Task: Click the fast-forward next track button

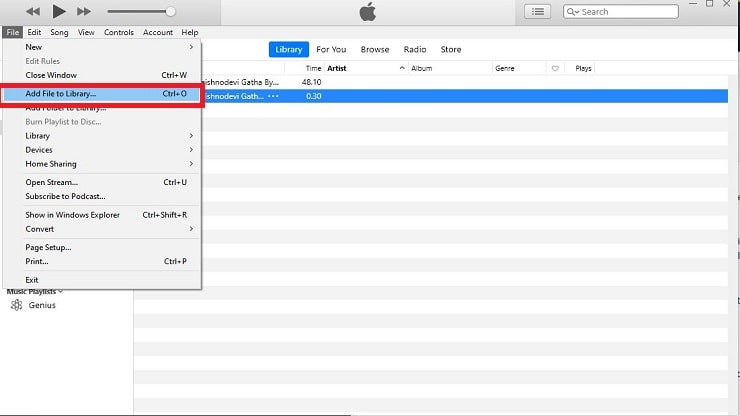Action: (x=84, y=11)
